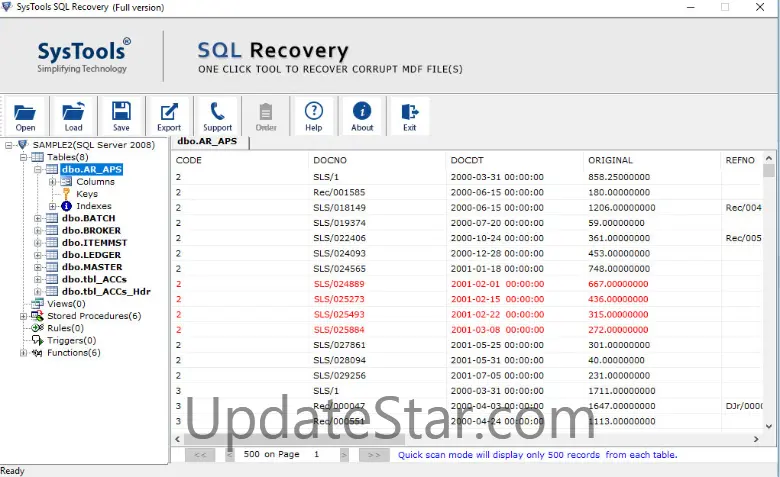Click red cell 2001-03-08 00:00:00
Image resolution: width=780 pixels, height=477 pixels.
tap(497, 330)
